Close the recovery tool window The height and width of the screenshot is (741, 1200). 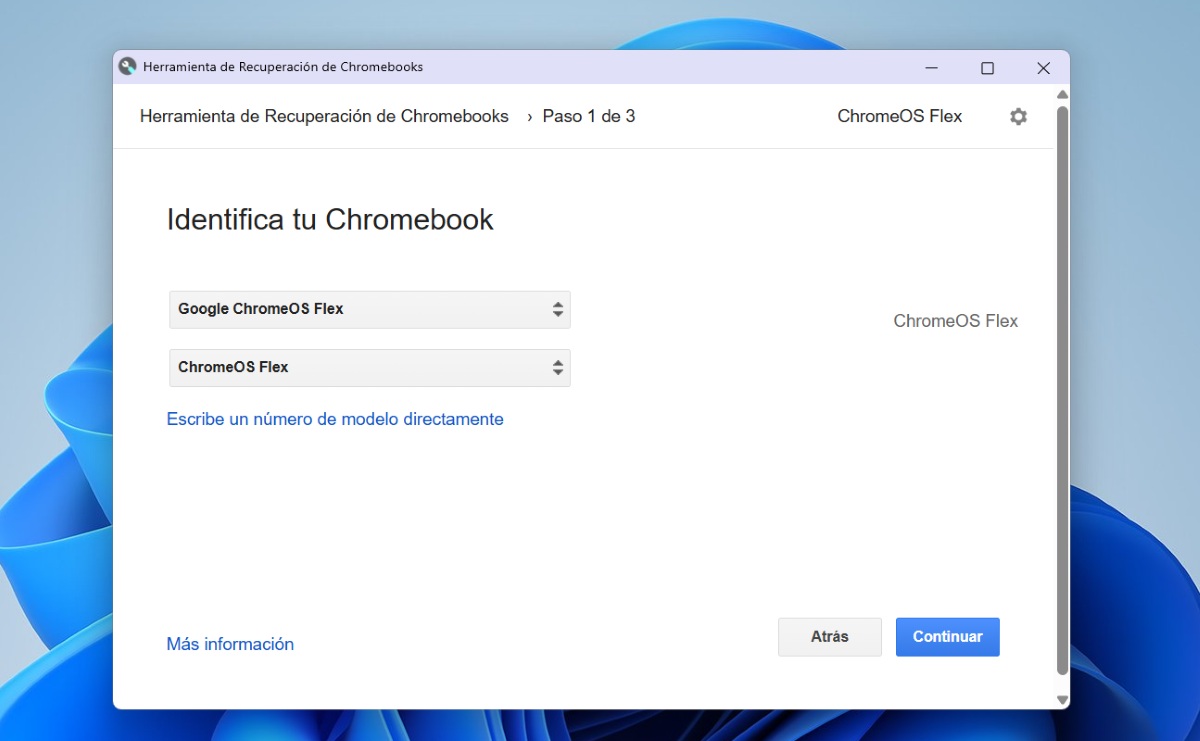1043,68
